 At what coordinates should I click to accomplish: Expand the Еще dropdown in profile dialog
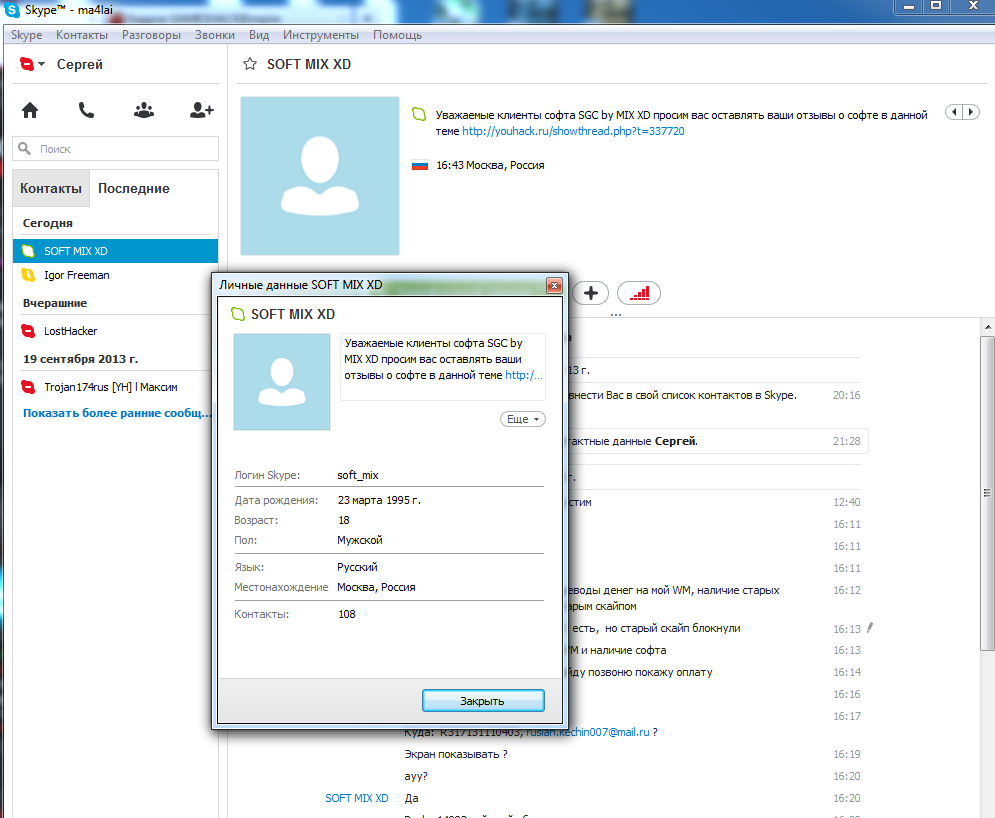523,419
